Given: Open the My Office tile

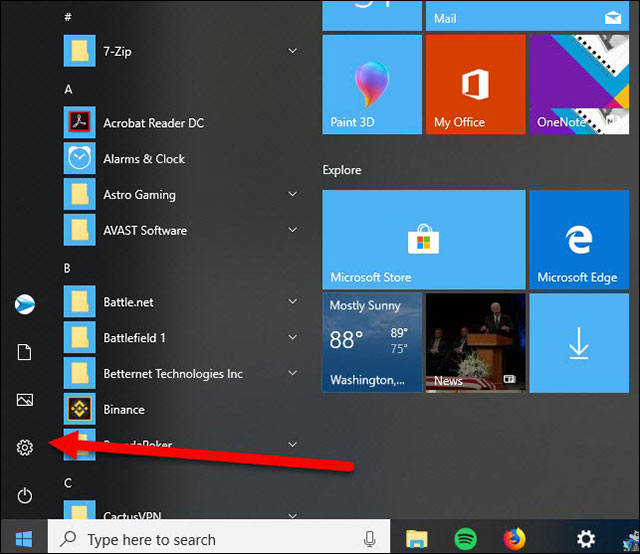Looking at the screenshot, I should click(x=476, y=85).
